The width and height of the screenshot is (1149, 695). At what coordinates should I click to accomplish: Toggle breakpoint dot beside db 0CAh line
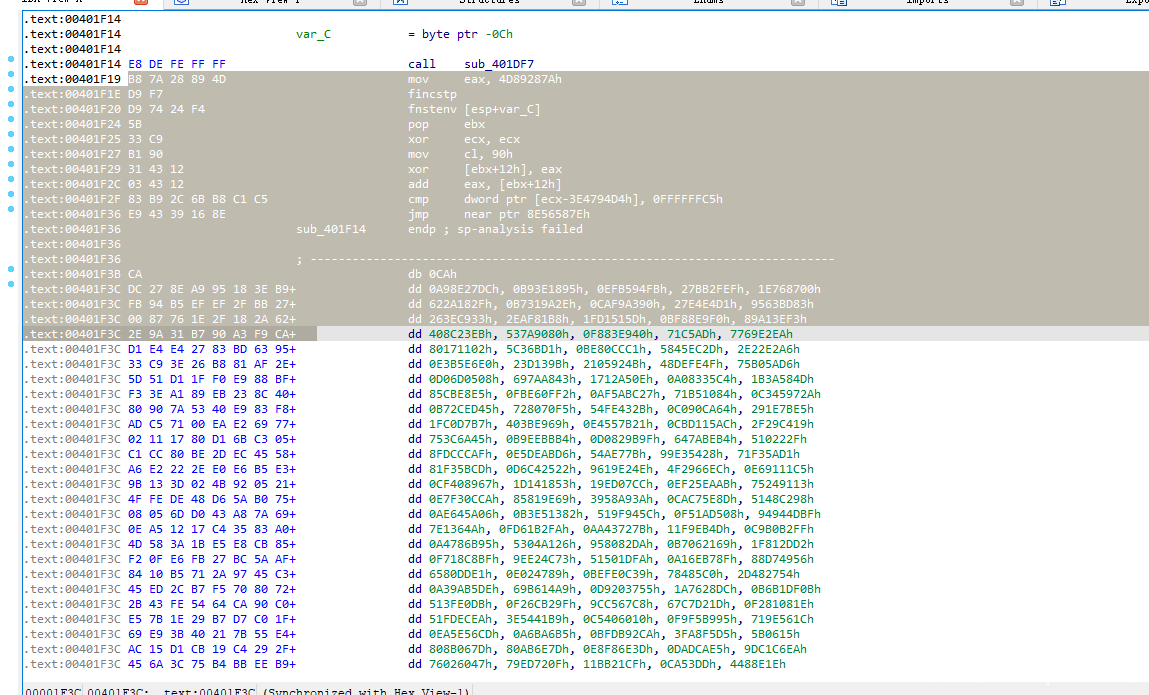point(9,269)
